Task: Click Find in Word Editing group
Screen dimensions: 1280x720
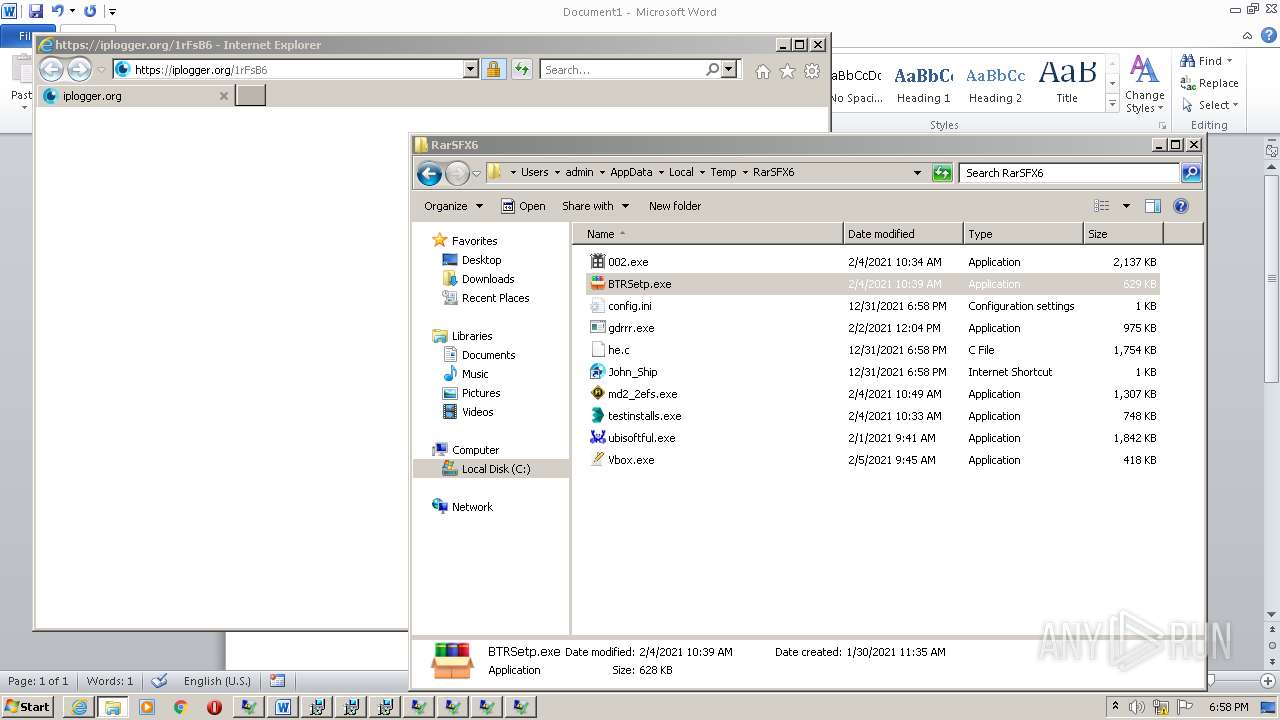Action: [x=1209, y=61]
